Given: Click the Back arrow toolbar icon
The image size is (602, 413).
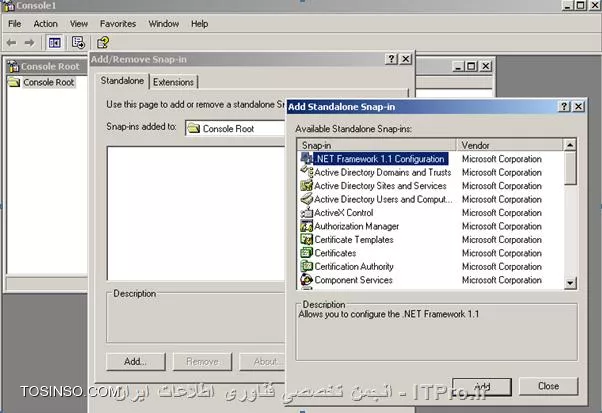Looking at the screenshot, I should [12, 43].
